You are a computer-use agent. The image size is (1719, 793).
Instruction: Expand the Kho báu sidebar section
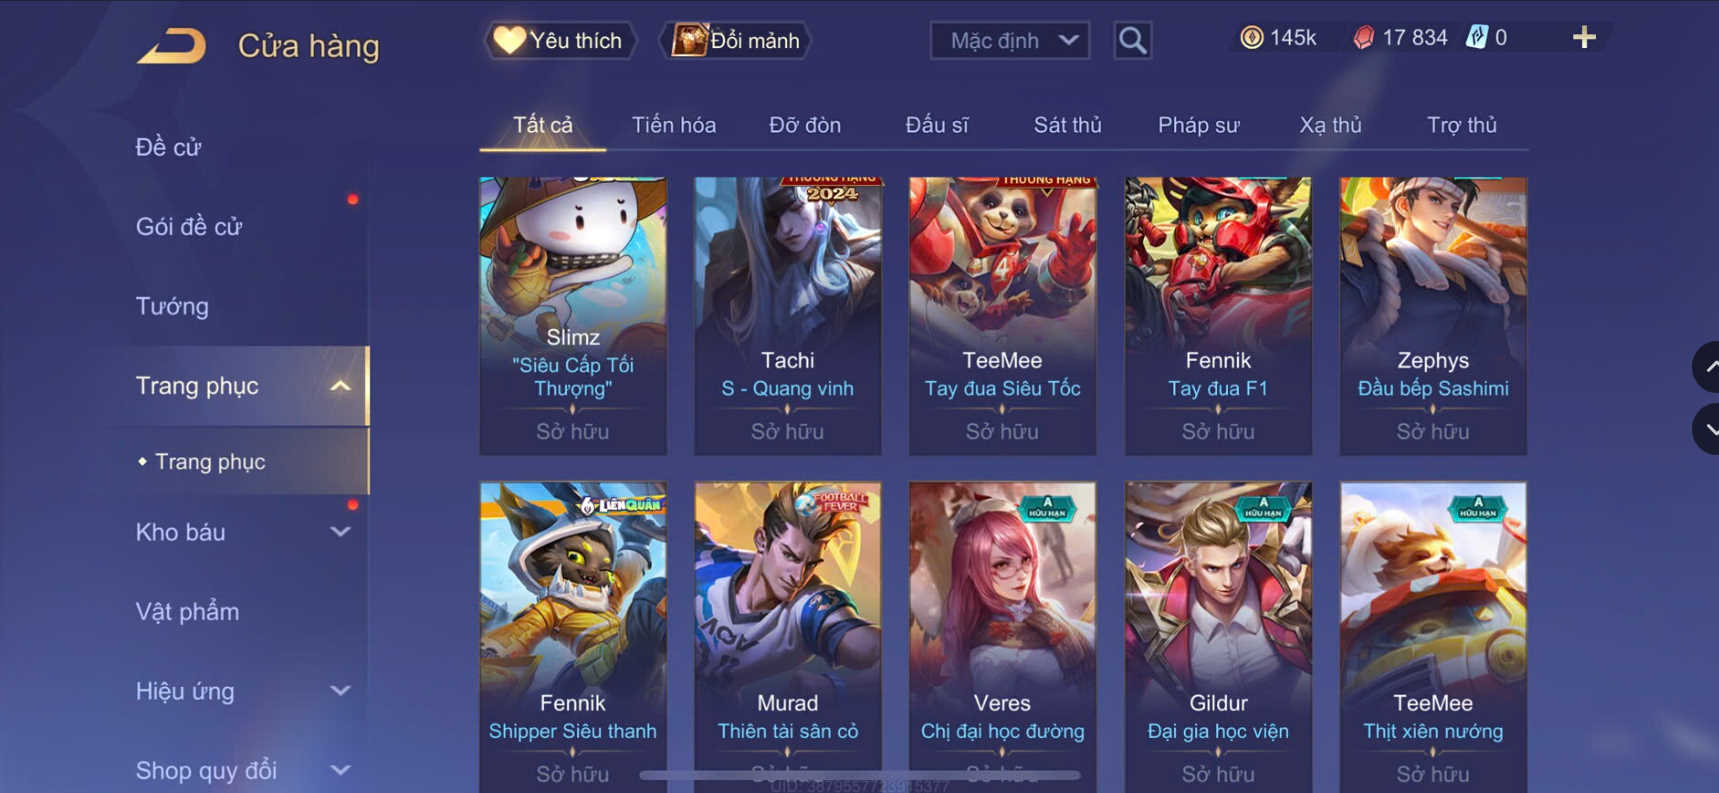click(x=340, y=532)
